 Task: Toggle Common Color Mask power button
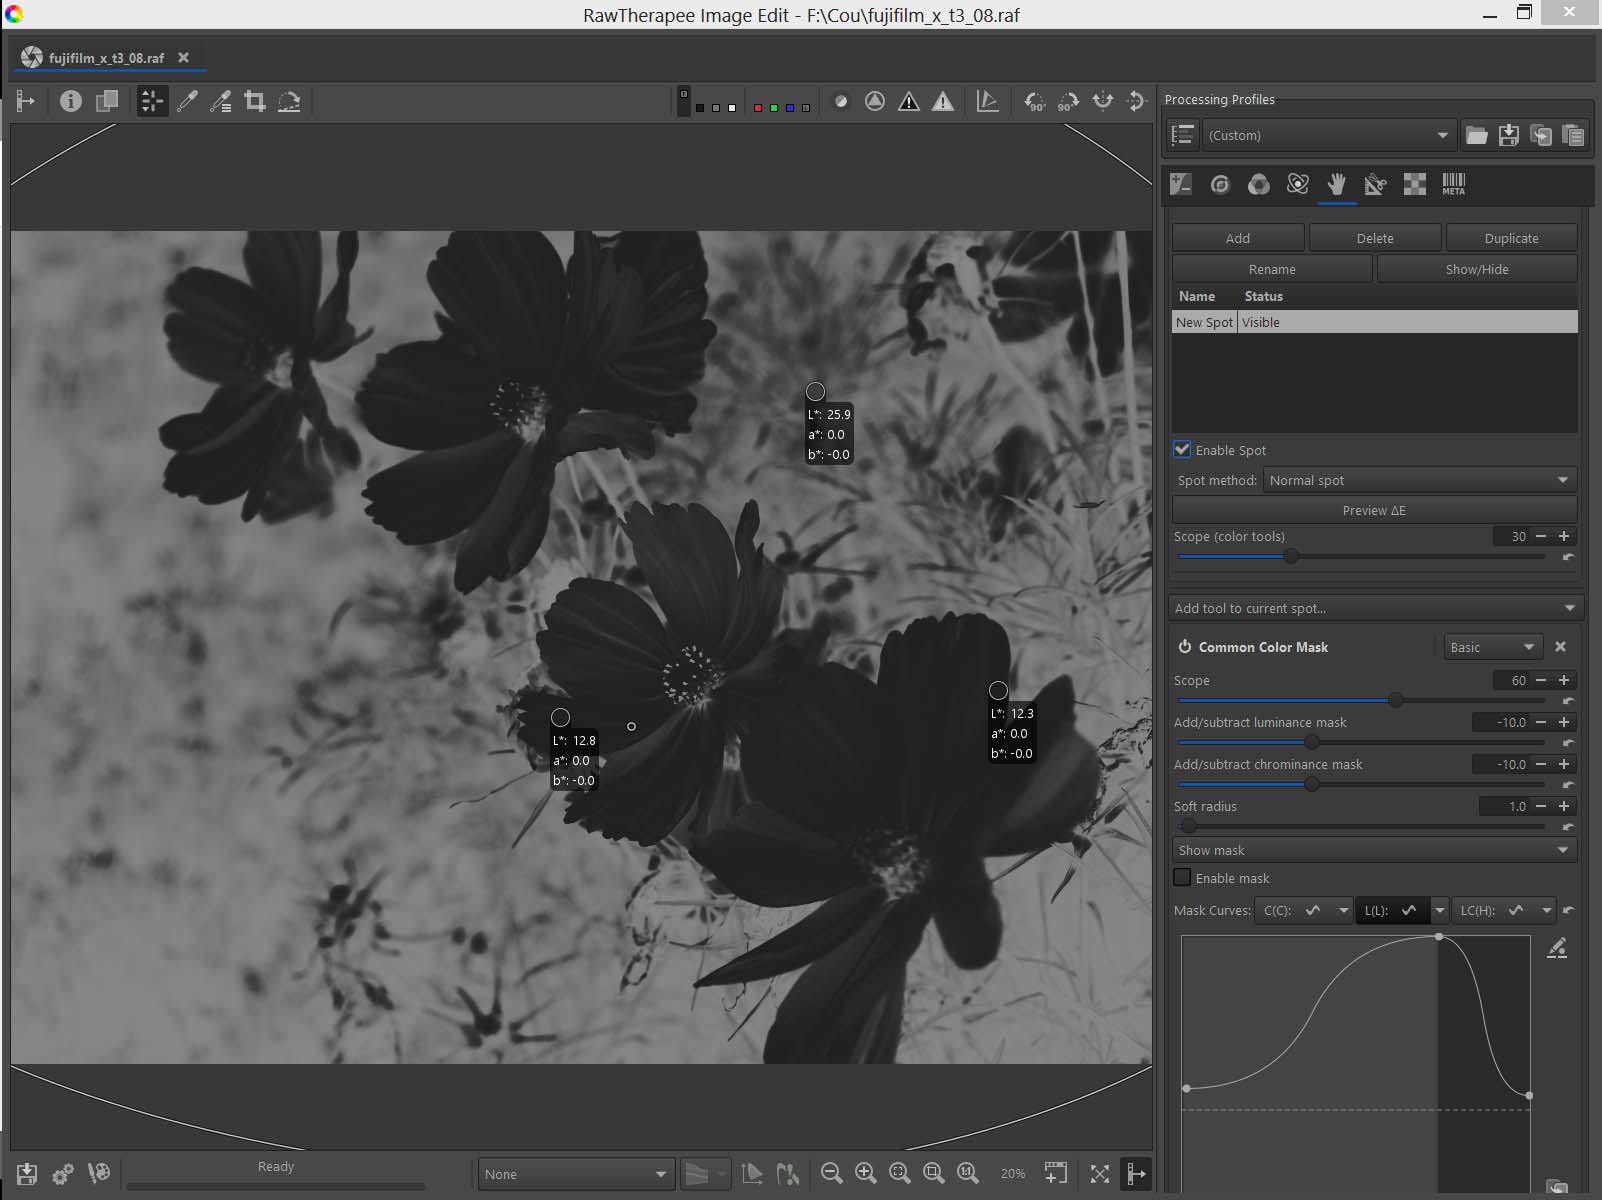(x=1185, y=647)
